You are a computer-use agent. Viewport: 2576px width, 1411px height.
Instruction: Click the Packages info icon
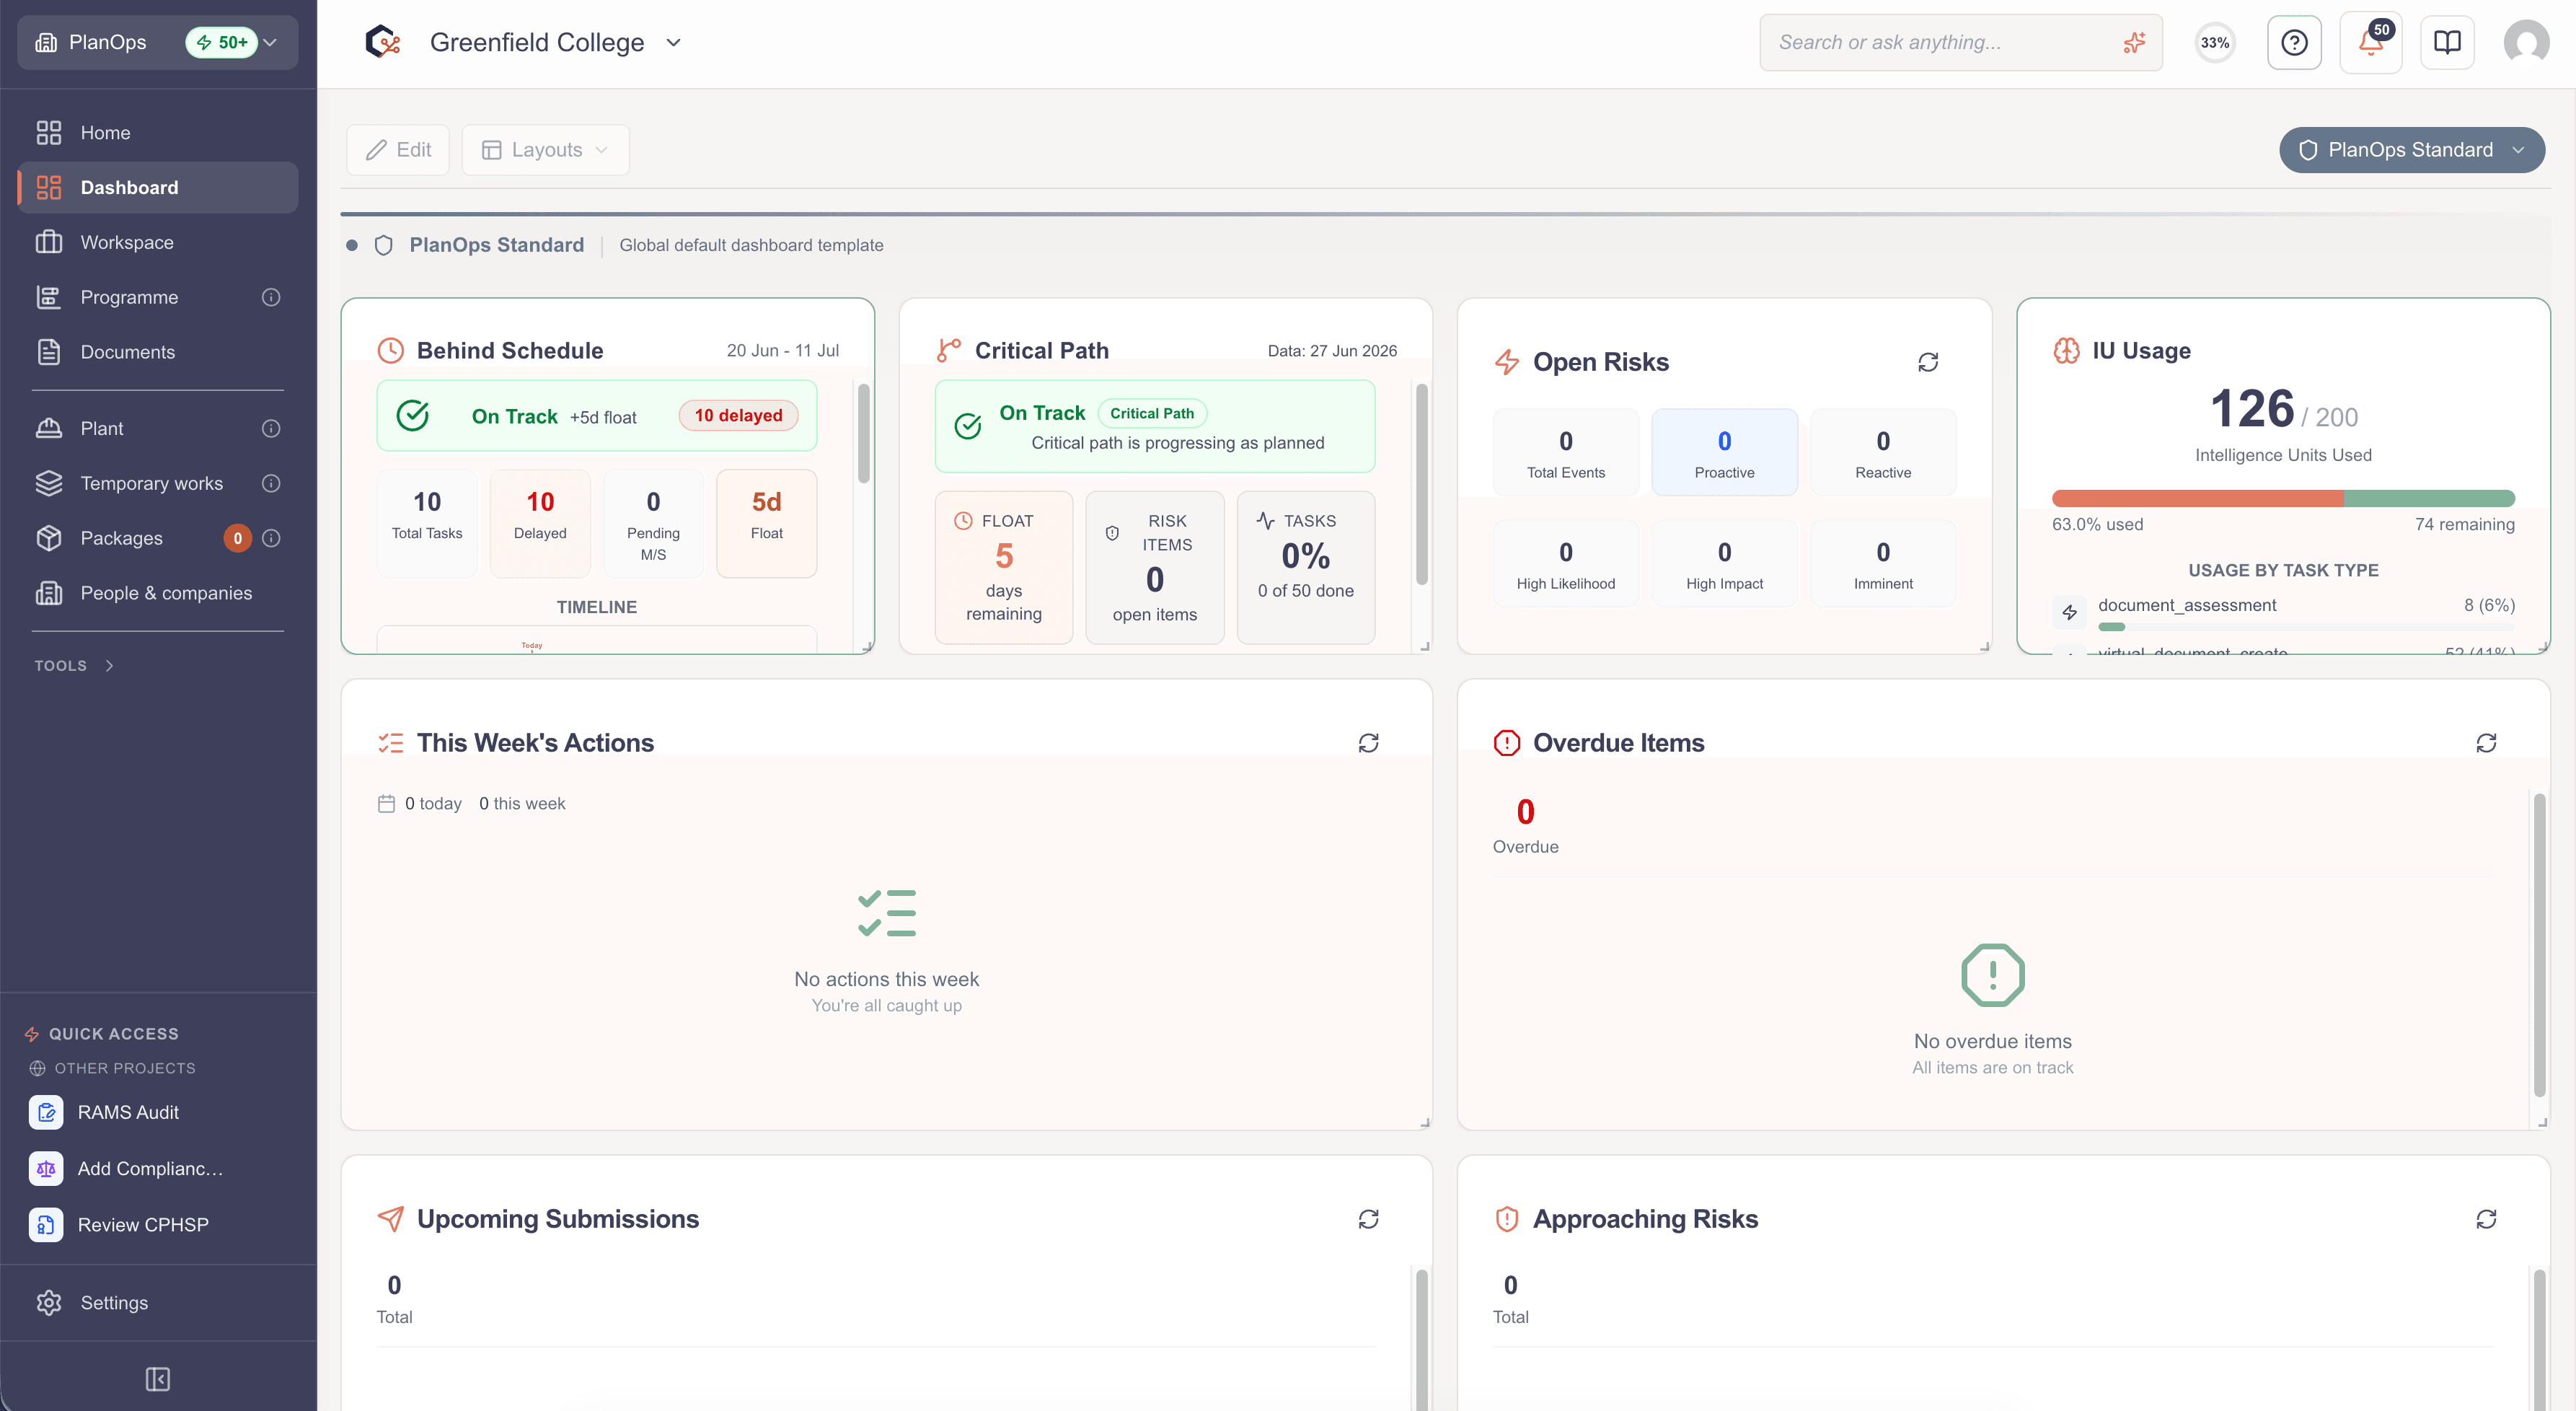(271, 538)
